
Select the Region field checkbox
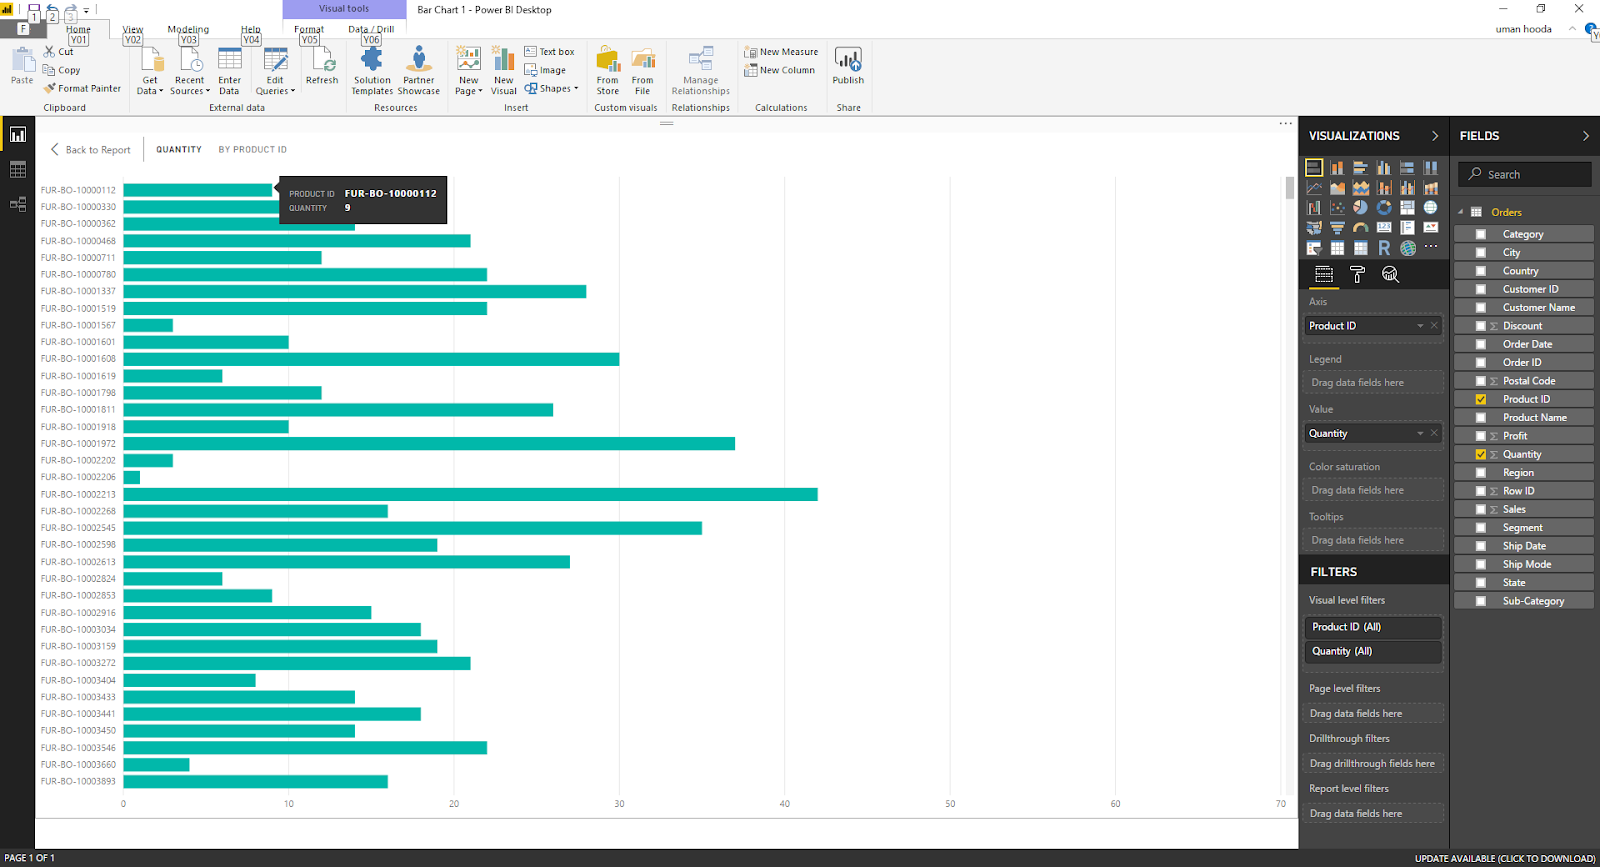coord(1481,473)
